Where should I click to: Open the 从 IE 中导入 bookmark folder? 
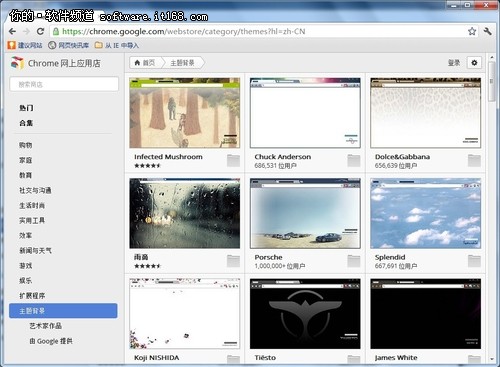(x=117, y=45)
